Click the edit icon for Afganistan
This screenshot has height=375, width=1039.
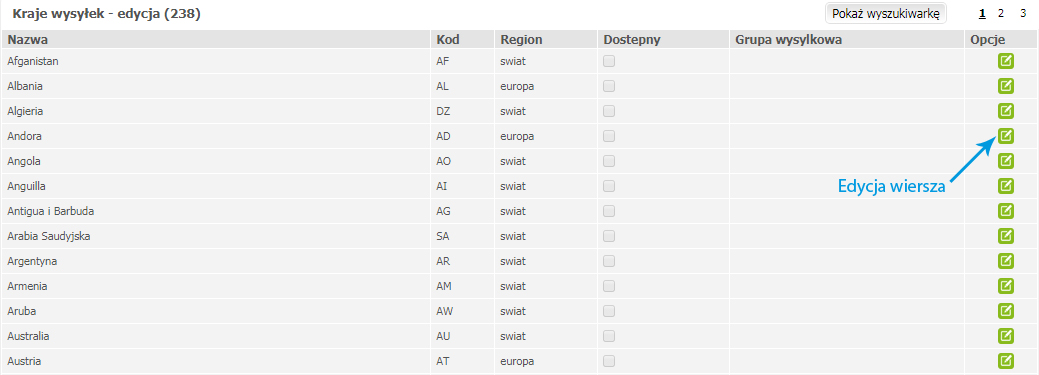tap(1006, 61)
